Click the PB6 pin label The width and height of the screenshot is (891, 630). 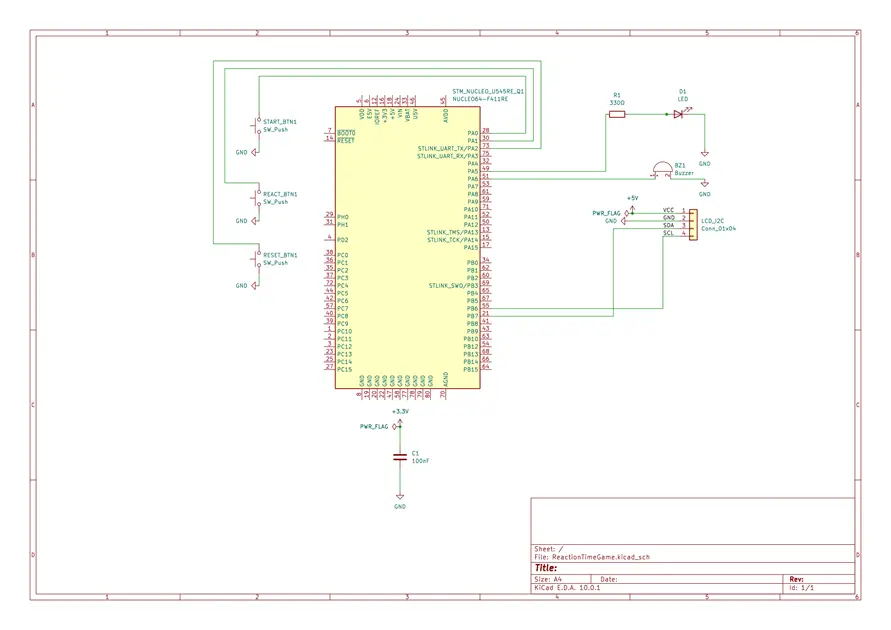point(473,308)
